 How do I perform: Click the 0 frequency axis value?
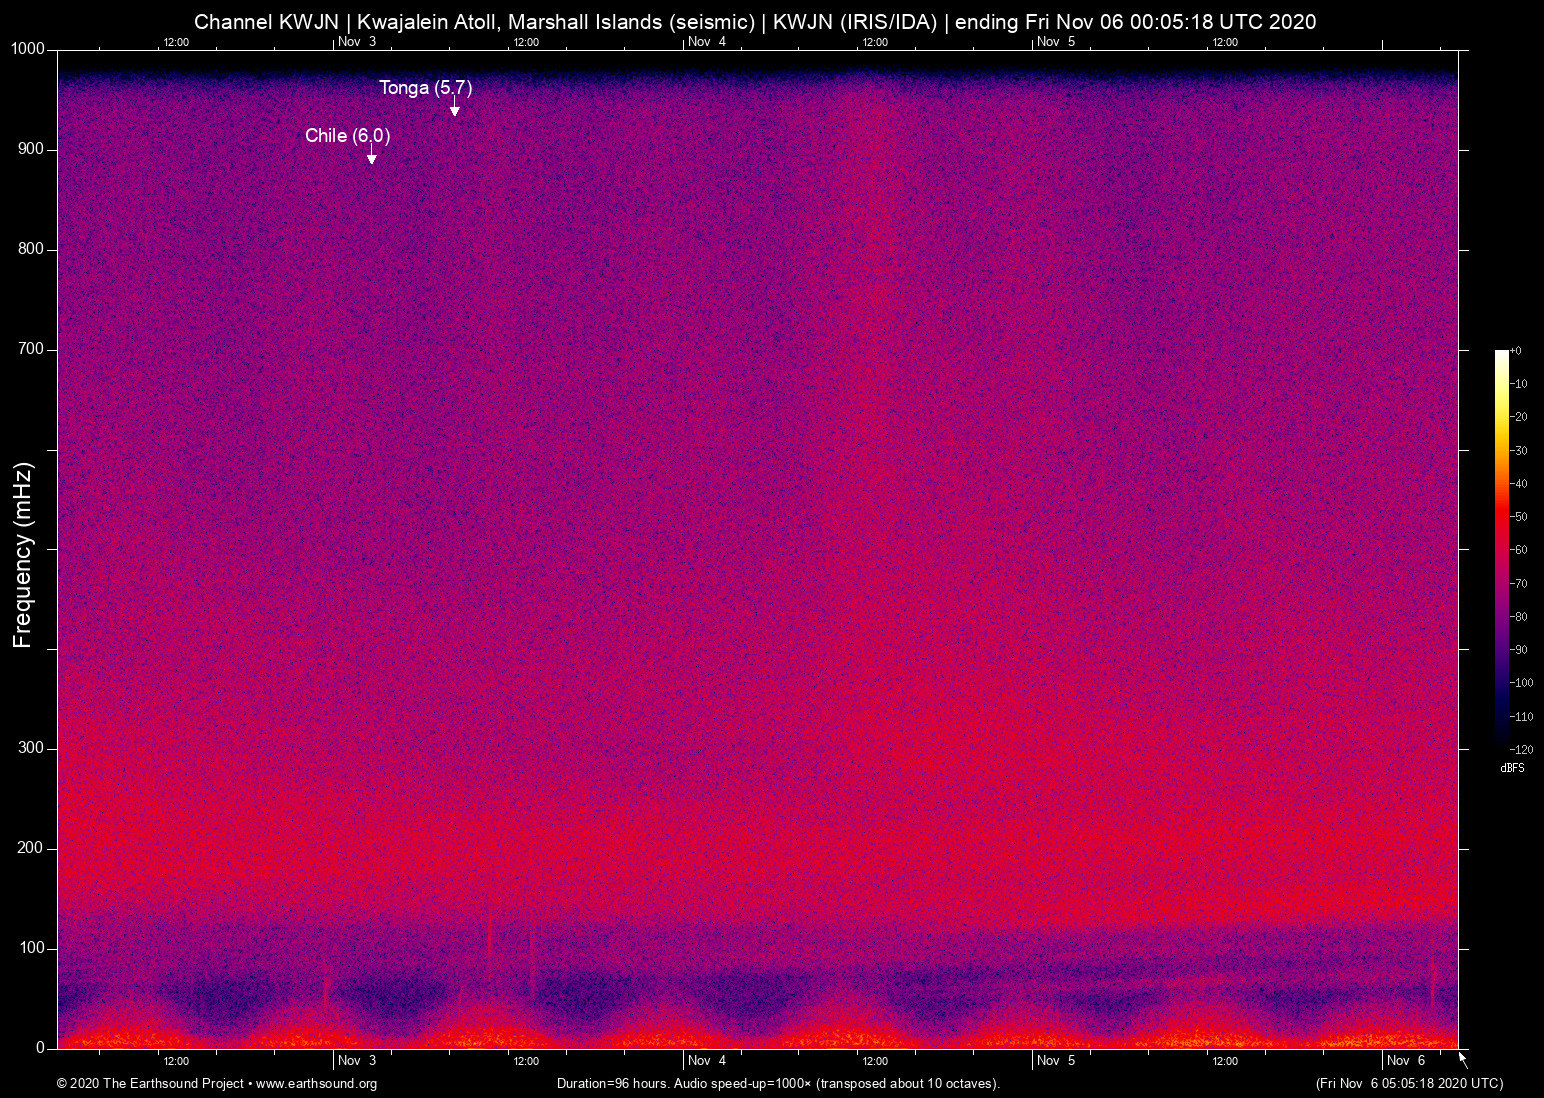[x=40, y=1049]
